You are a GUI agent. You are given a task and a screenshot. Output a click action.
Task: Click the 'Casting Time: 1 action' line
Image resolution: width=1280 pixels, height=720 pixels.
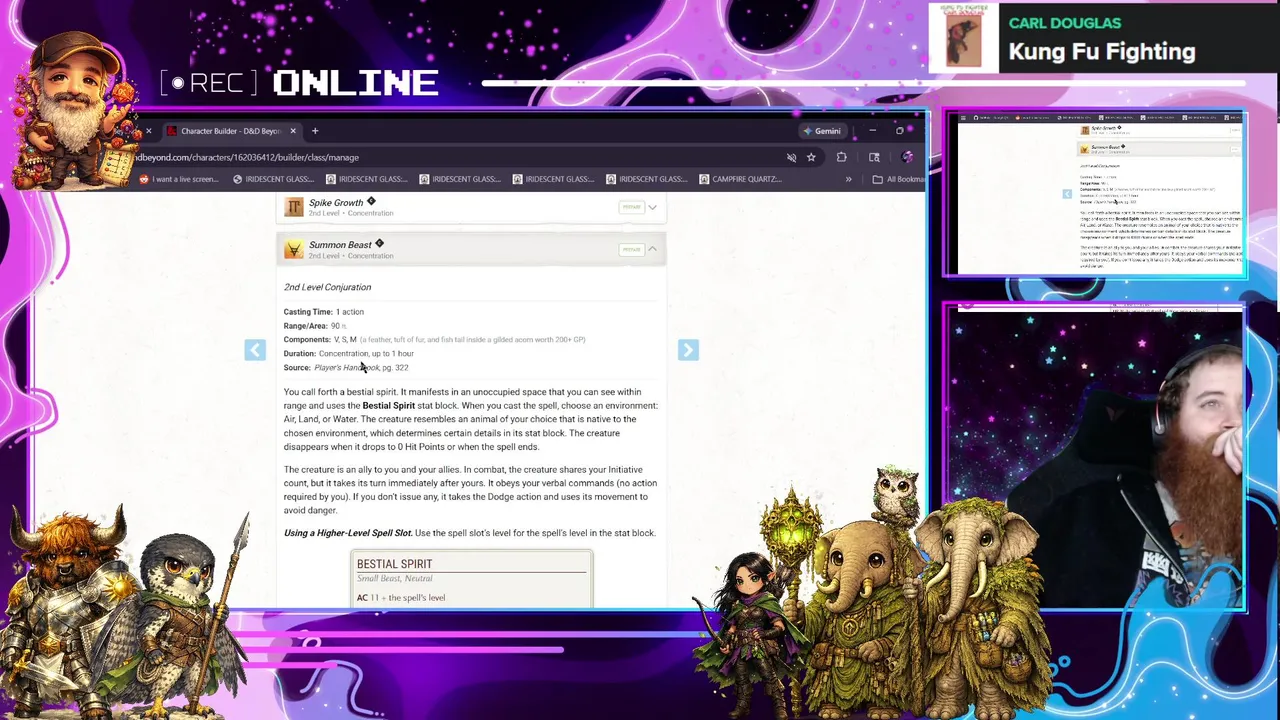tap(324, 312)
